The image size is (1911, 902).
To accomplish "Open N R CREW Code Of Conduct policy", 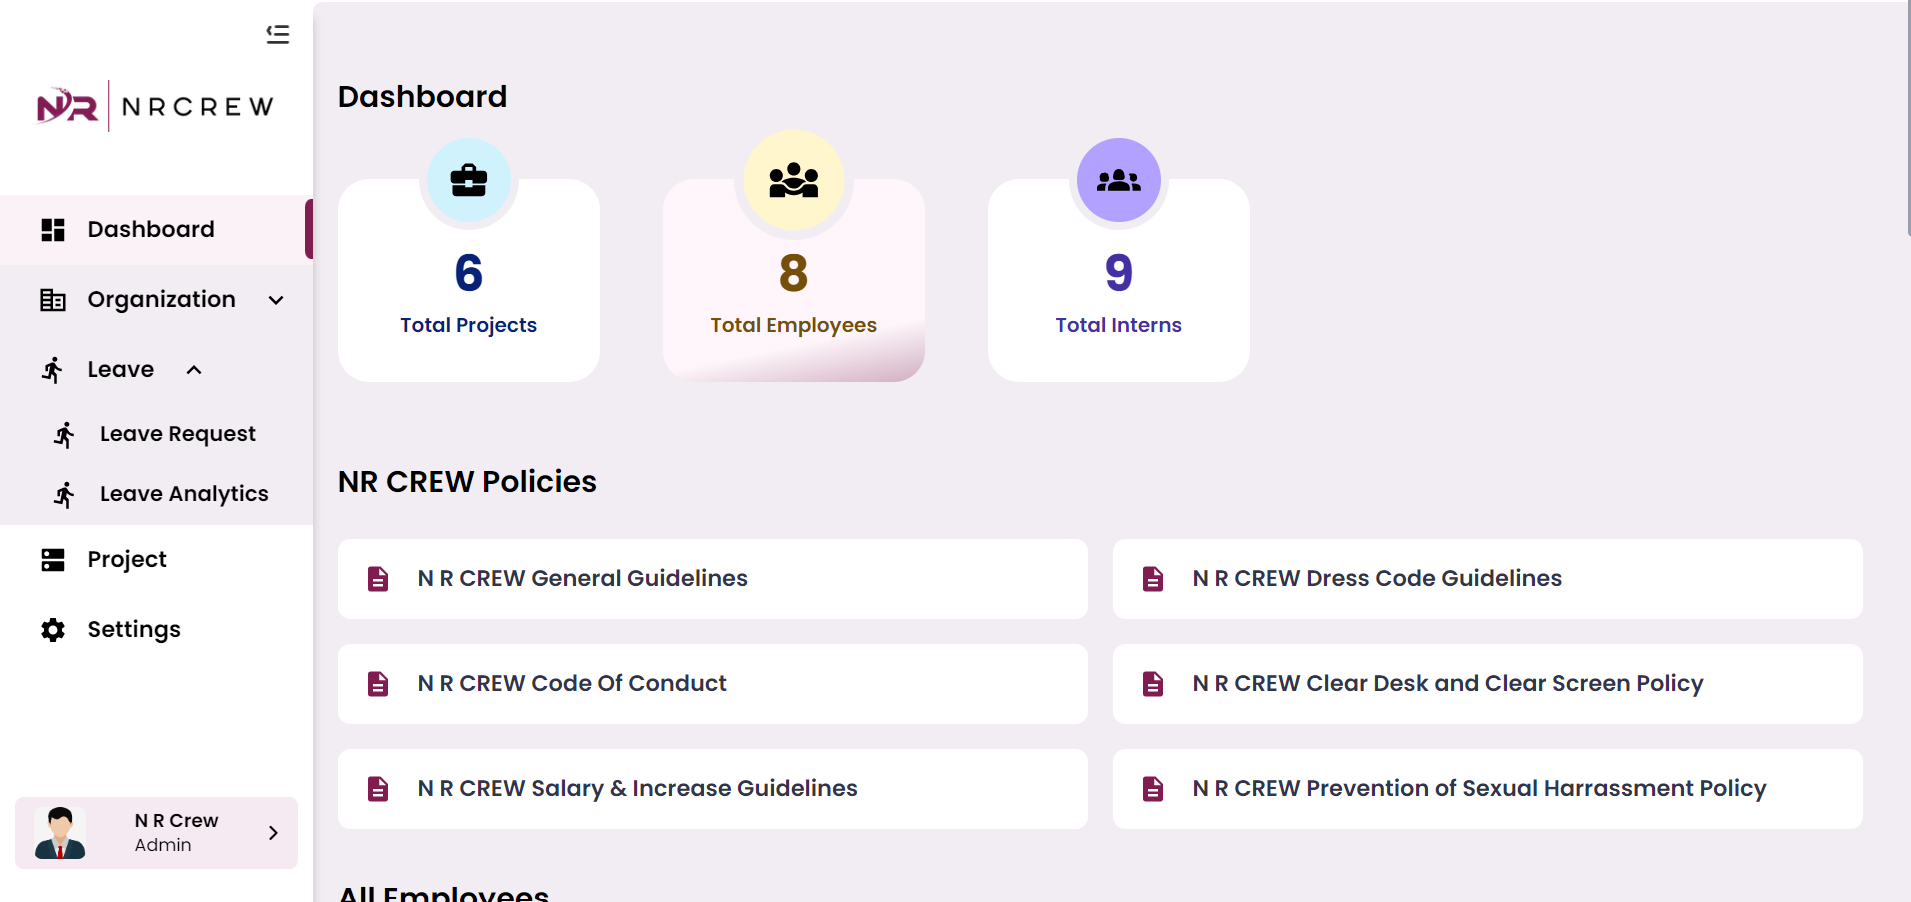I will point(571,684).
